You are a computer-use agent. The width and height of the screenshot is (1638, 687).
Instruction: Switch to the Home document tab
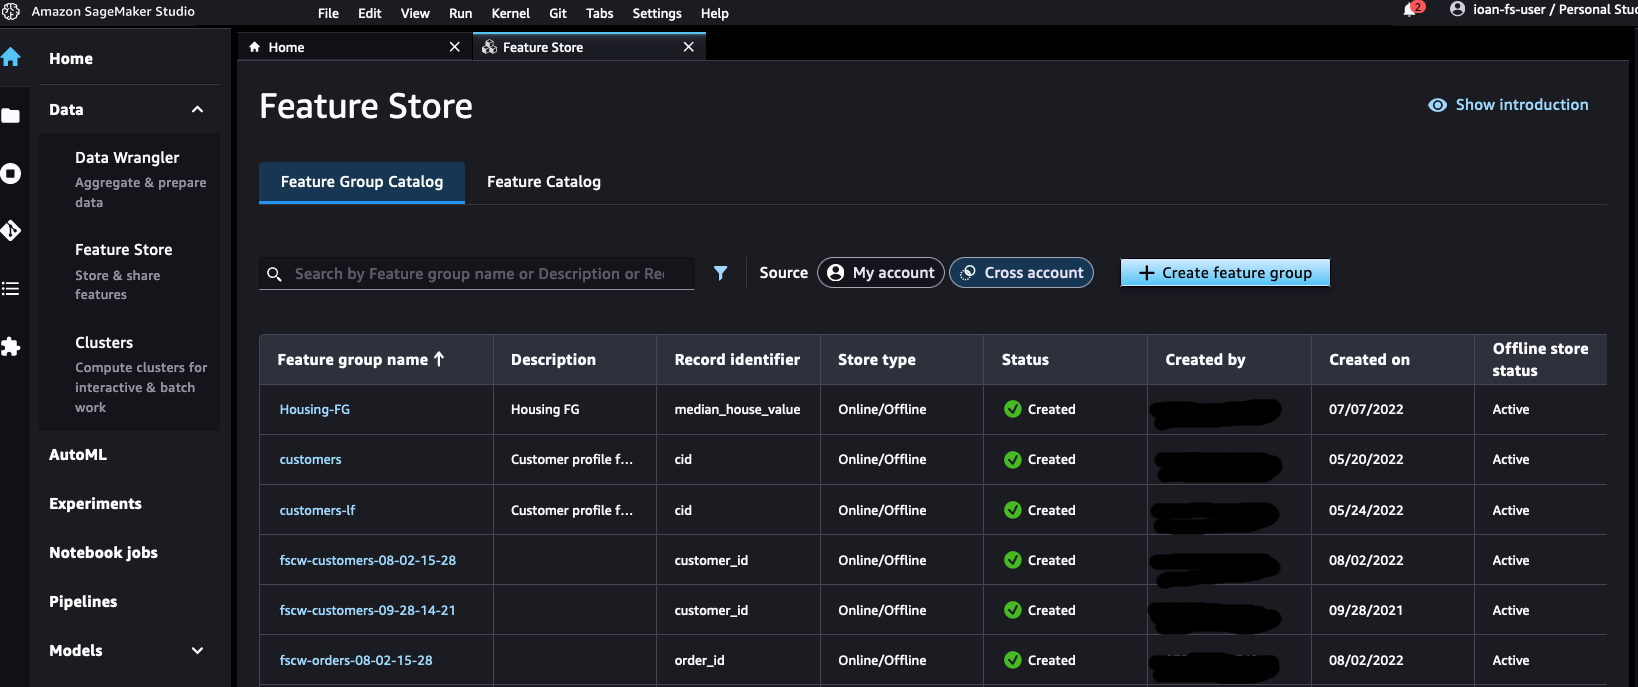point(354,47)
